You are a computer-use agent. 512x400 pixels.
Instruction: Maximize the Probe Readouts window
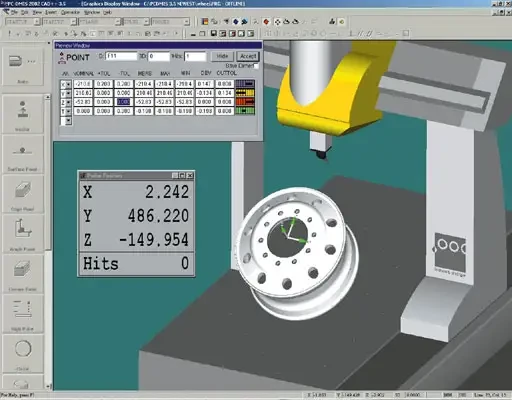pyautogui.click(x=182, y=175)
